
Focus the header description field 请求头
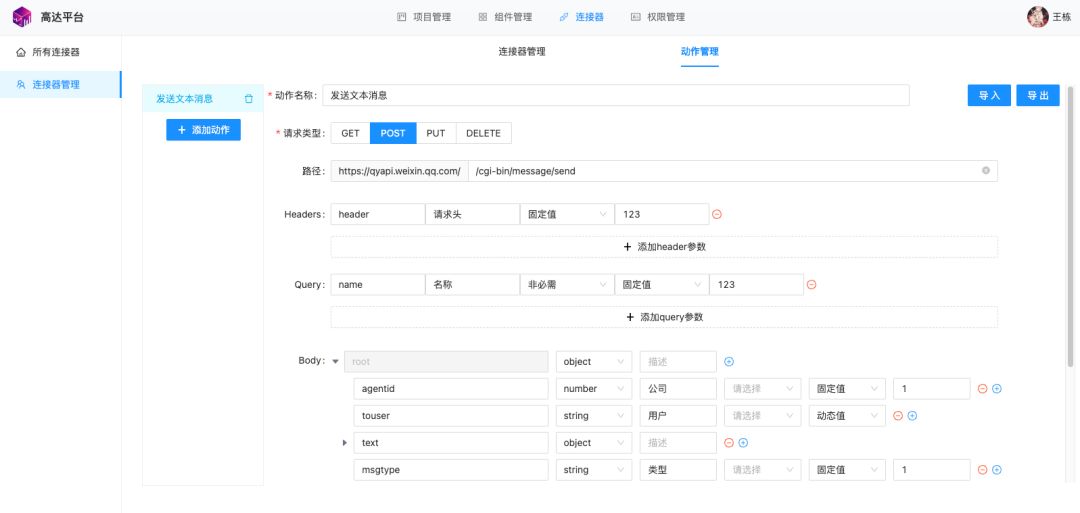click(x=472, y=214)
